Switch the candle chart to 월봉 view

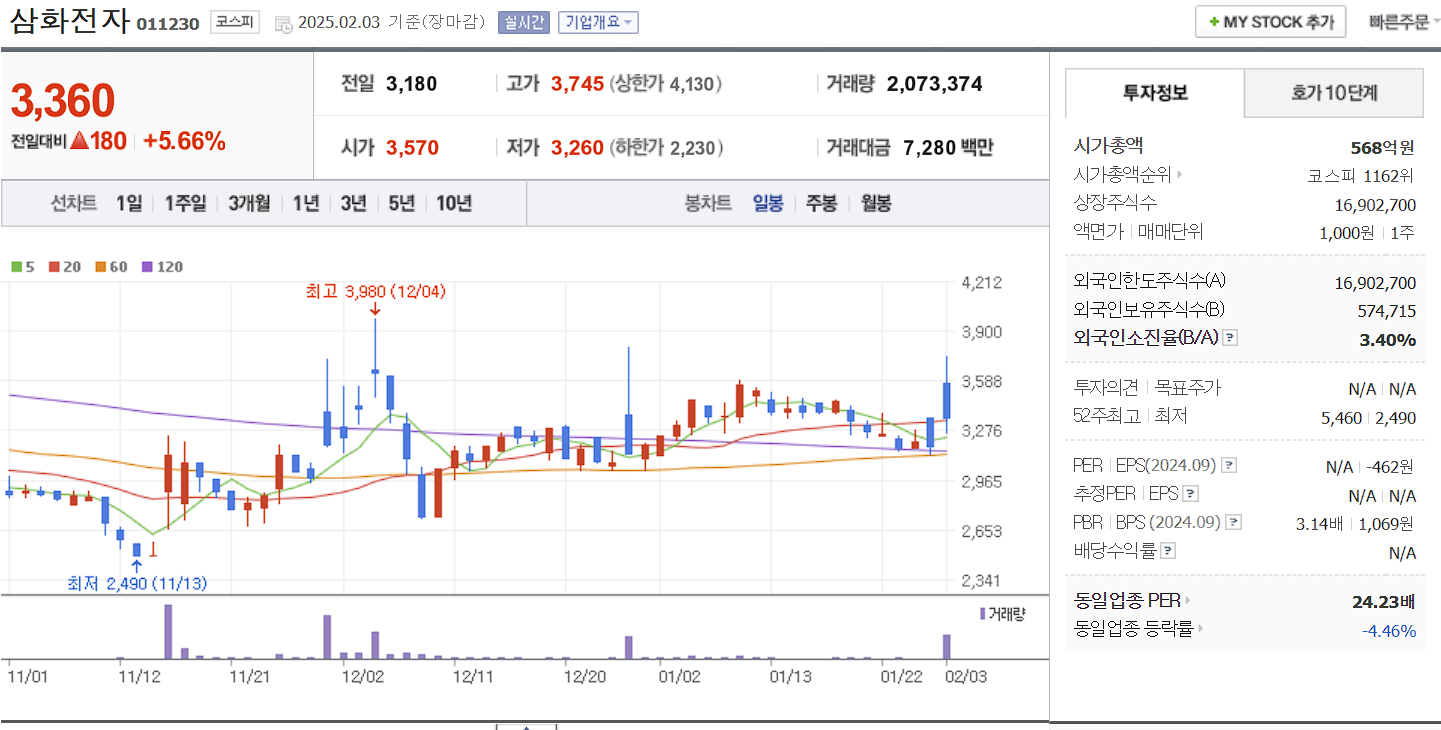coord(874,203)
